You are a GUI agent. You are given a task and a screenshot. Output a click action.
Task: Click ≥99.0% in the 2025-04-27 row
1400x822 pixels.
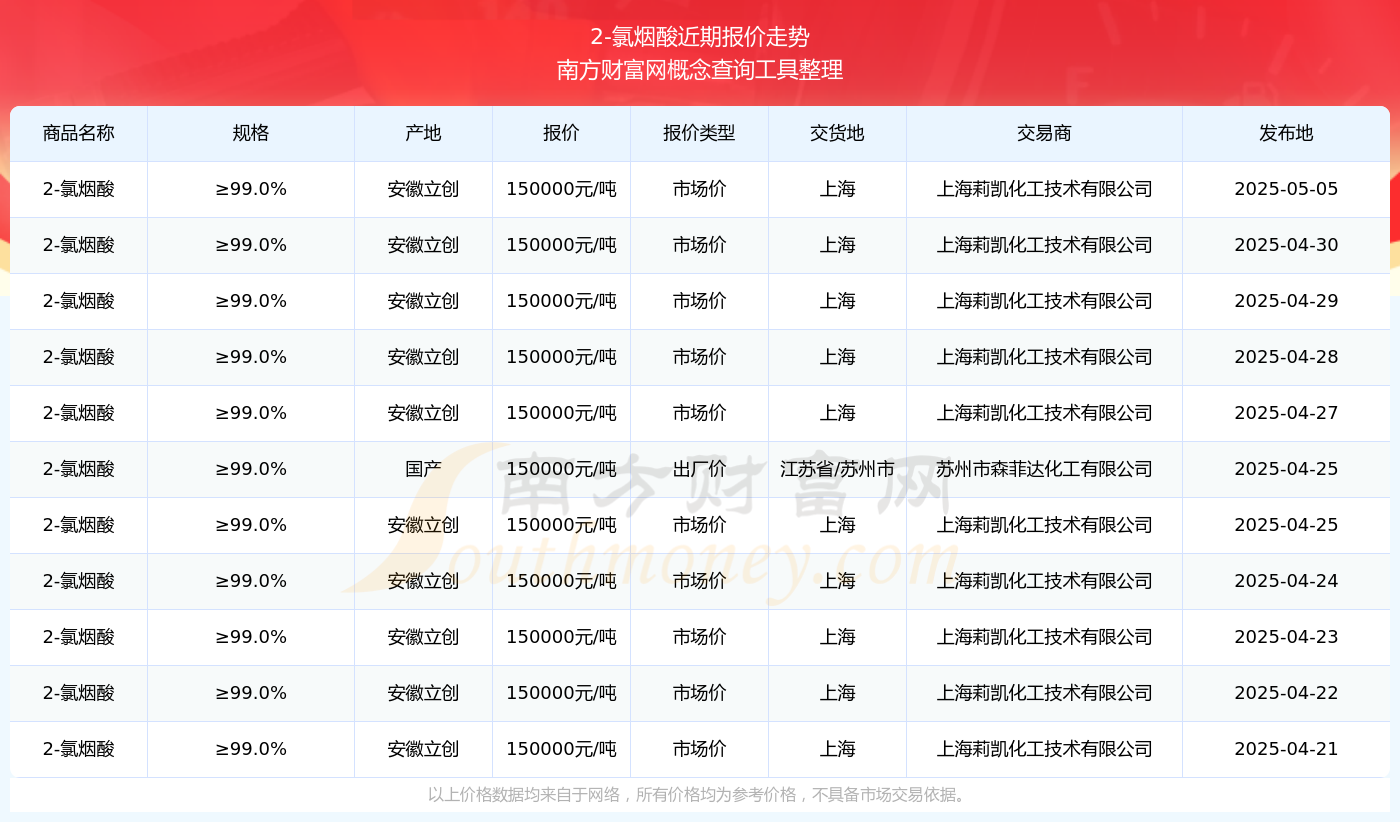(251, 413)
